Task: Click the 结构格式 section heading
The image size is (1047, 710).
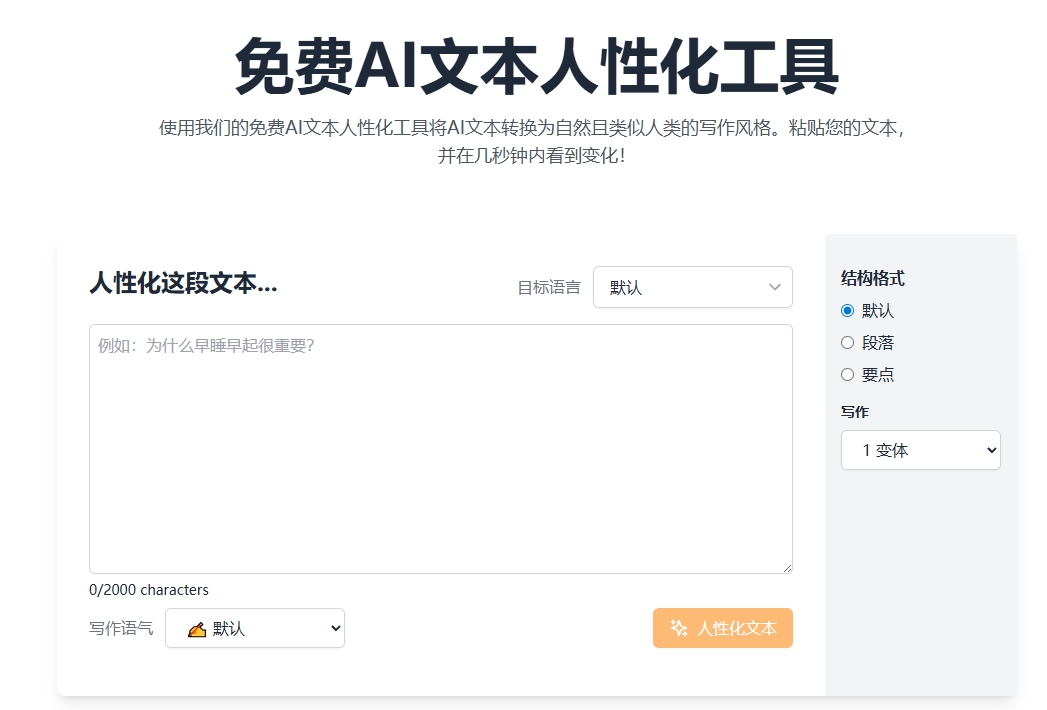Action: tap(873, 278)
